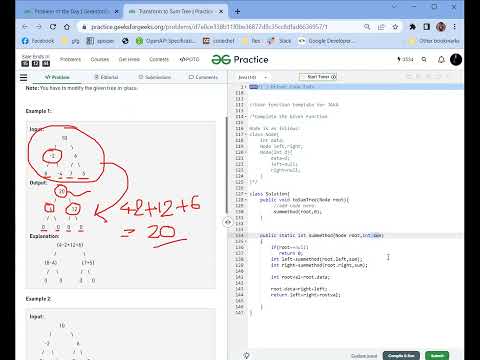Go back using the browser back arrow
The height and width of the screenshot is (360, 480).
tap(25, 27)
